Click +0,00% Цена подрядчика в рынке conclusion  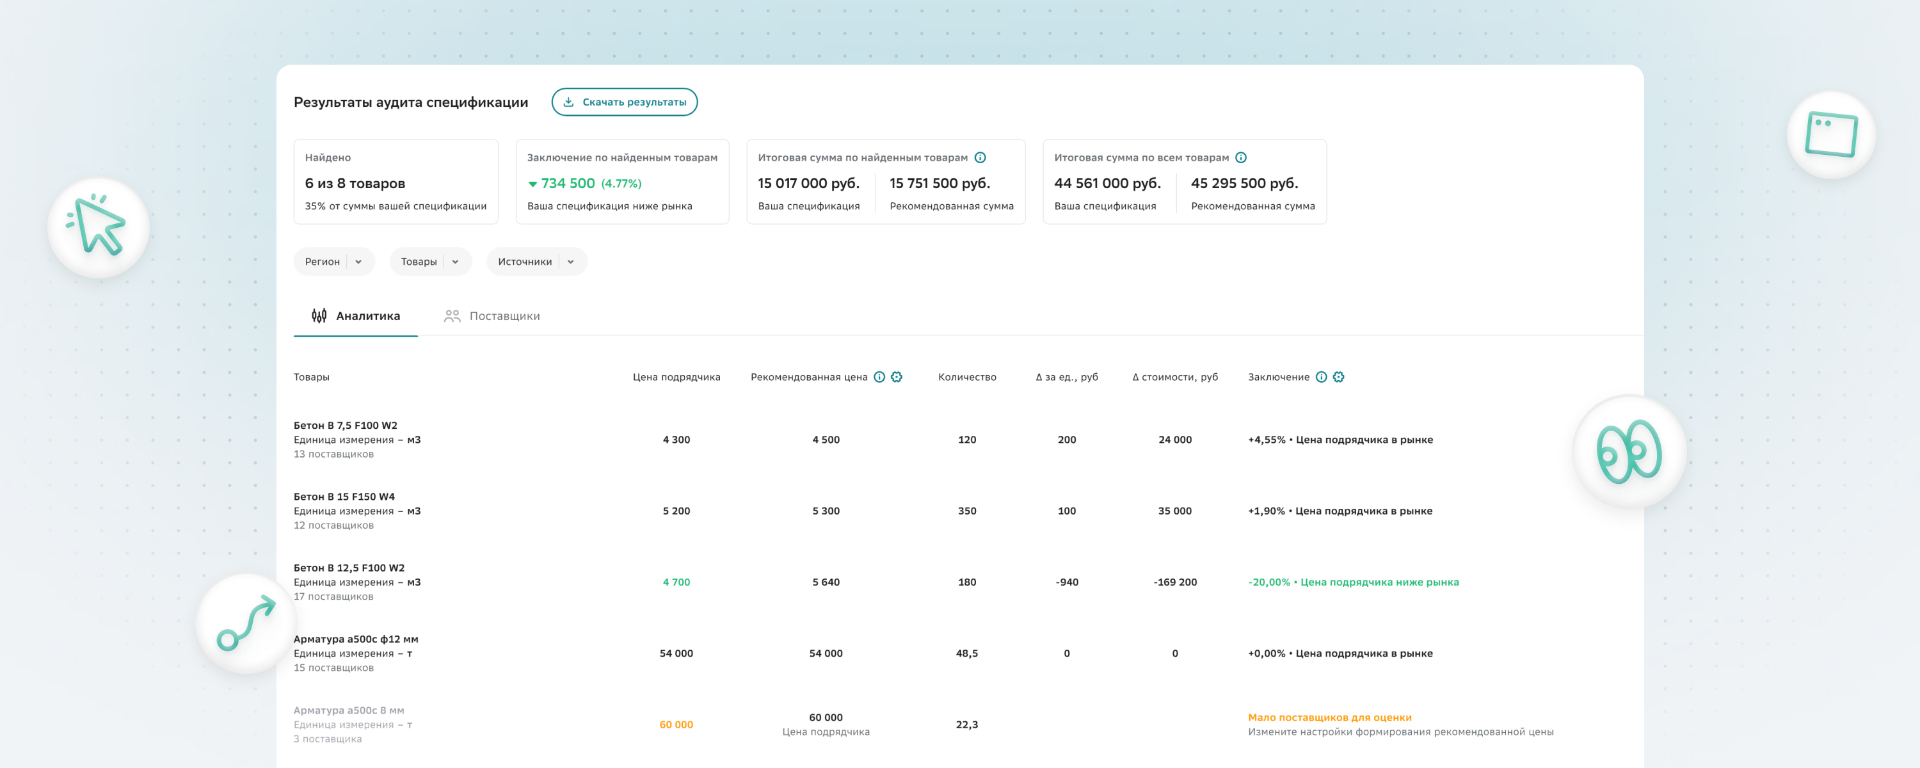pyautogui.click(x=1340, y=654)
